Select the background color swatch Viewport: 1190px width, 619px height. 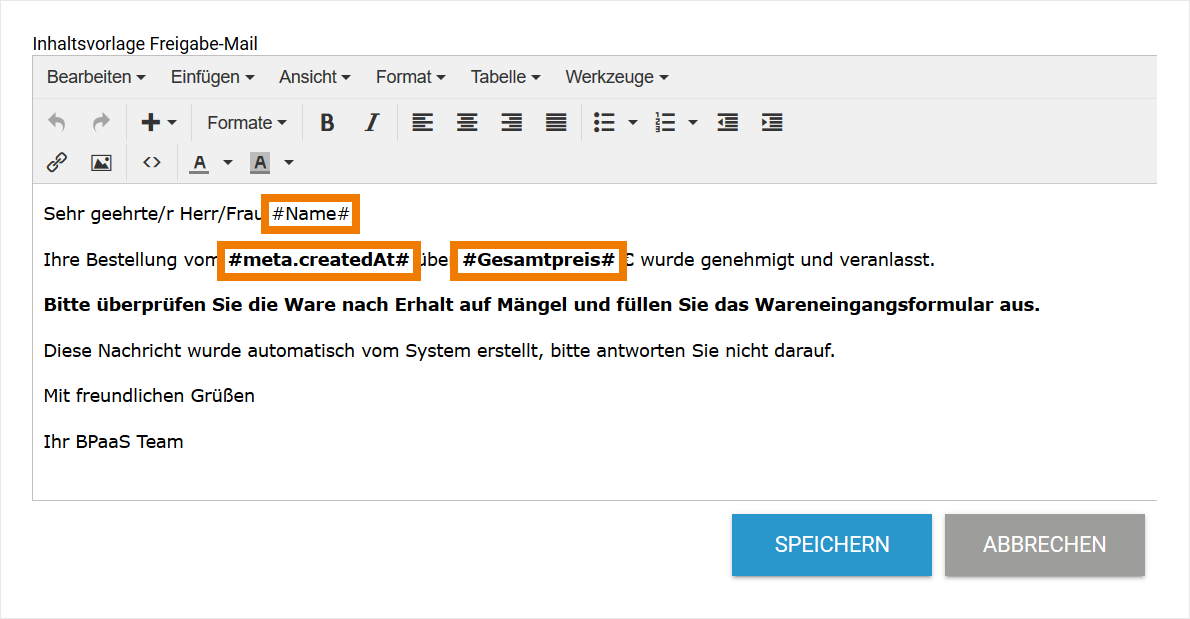(259, 162)
